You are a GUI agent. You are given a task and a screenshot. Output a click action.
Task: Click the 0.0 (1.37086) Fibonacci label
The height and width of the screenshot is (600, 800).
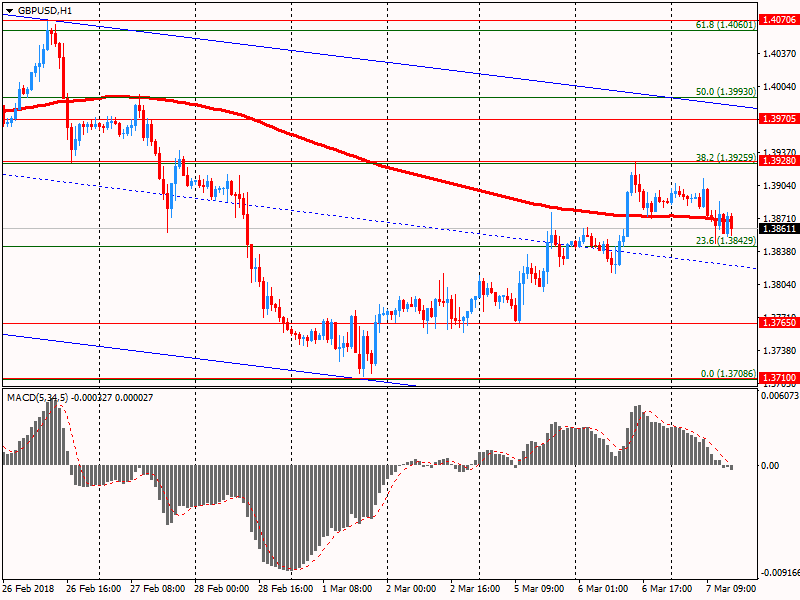(x=728, y=373)
